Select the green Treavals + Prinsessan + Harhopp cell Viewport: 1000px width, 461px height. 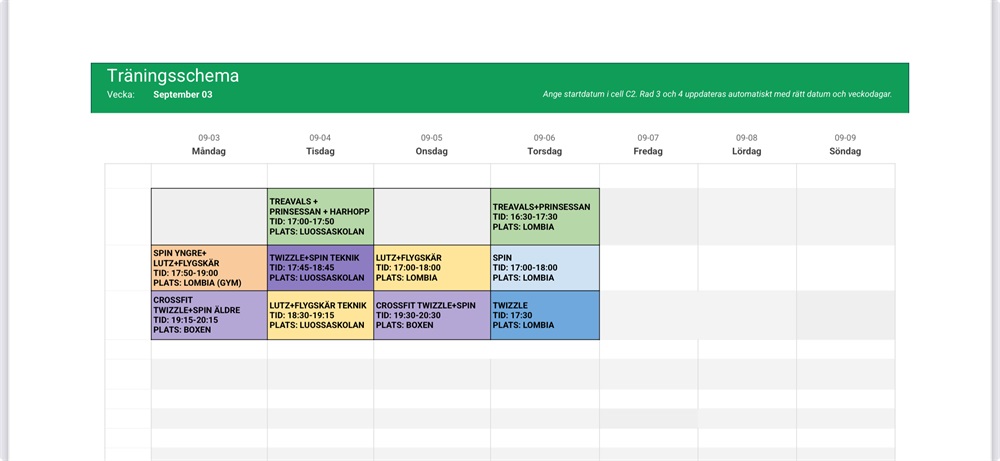pos(320,217)
